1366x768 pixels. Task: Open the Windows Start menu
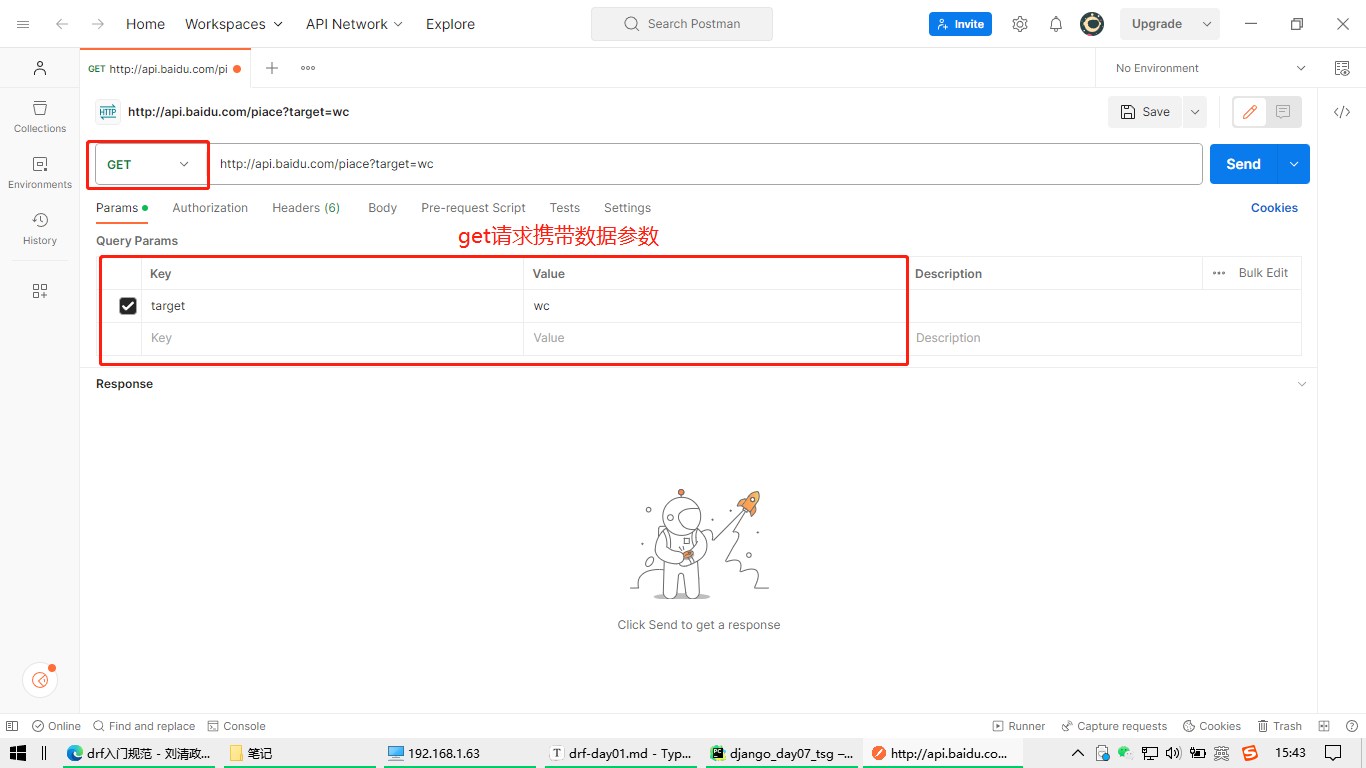click(x=17, y=753)
